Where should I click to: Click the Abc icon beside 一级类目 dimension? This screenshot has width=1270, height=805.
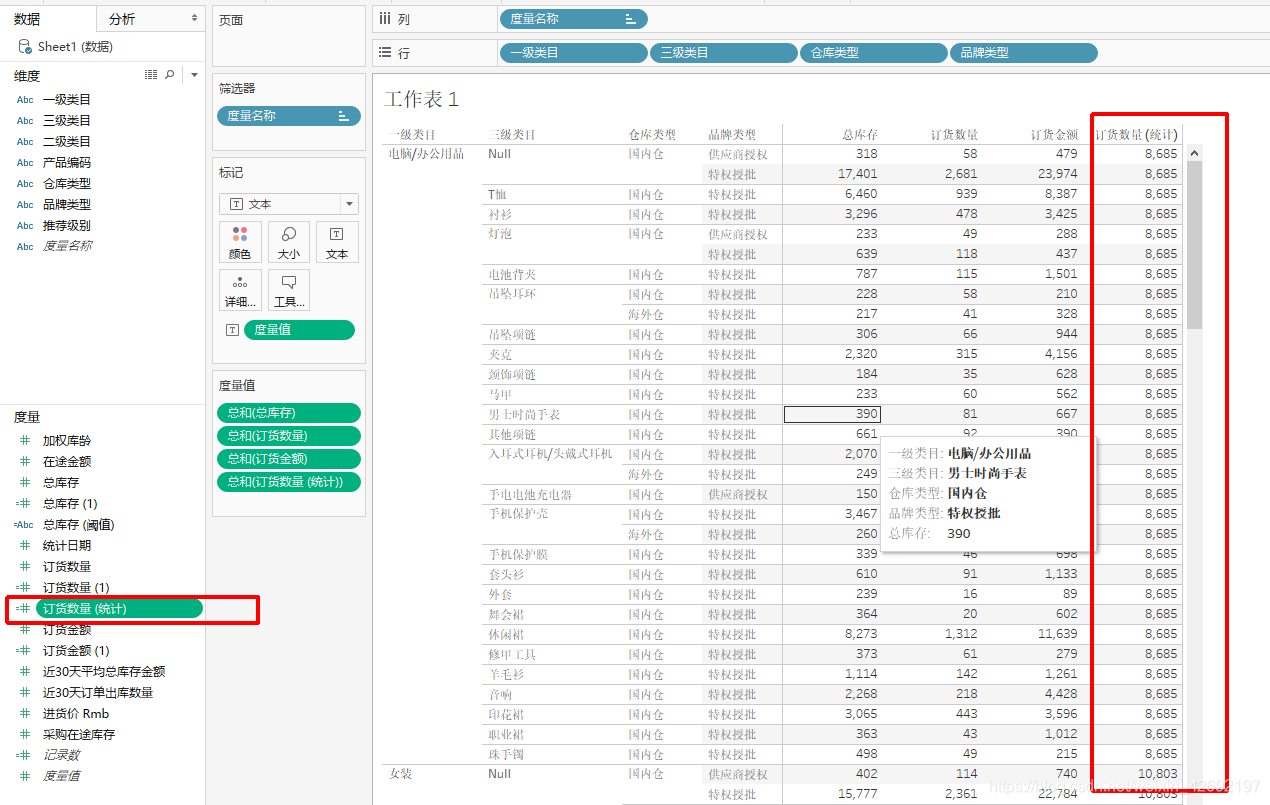pos(25,100)
